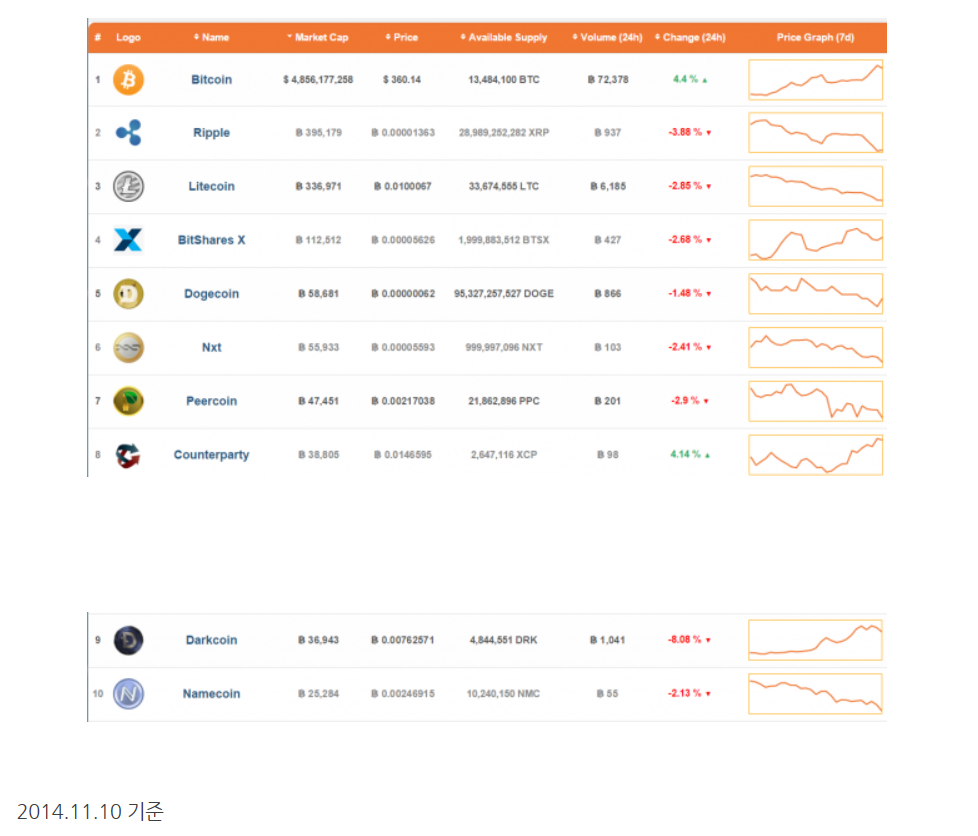Screen dimensions: 978x836
Task: Click the Ripple logo icon
Action: pos(128,132)
